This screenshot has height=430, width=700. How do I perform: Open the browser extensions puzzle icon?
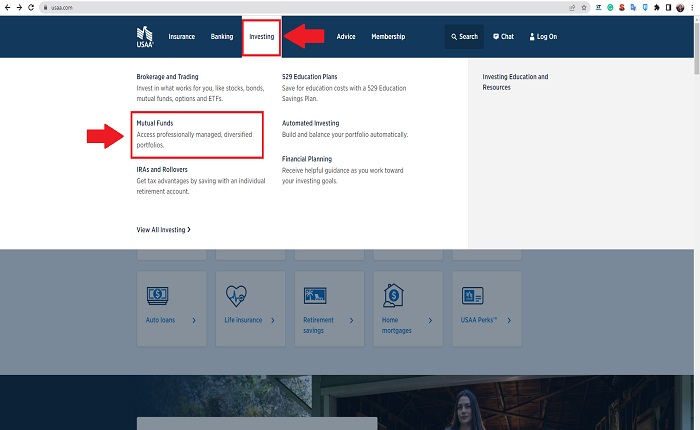tap(657, 8)
